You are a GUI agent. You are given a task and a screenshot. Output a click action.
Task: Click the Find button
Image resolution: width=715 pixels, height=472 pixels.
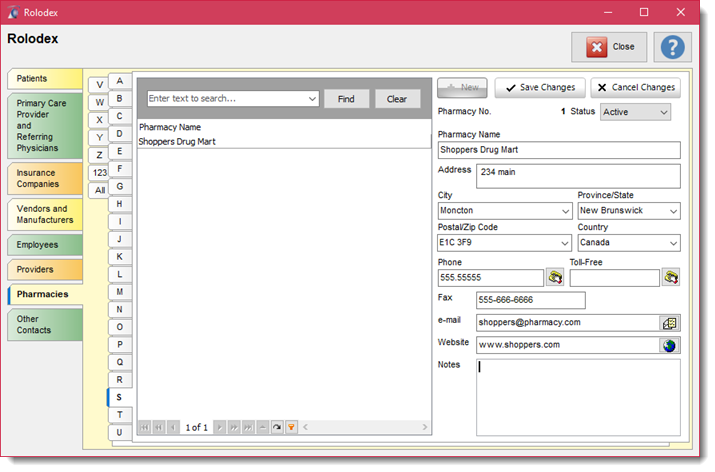[346, 99]
